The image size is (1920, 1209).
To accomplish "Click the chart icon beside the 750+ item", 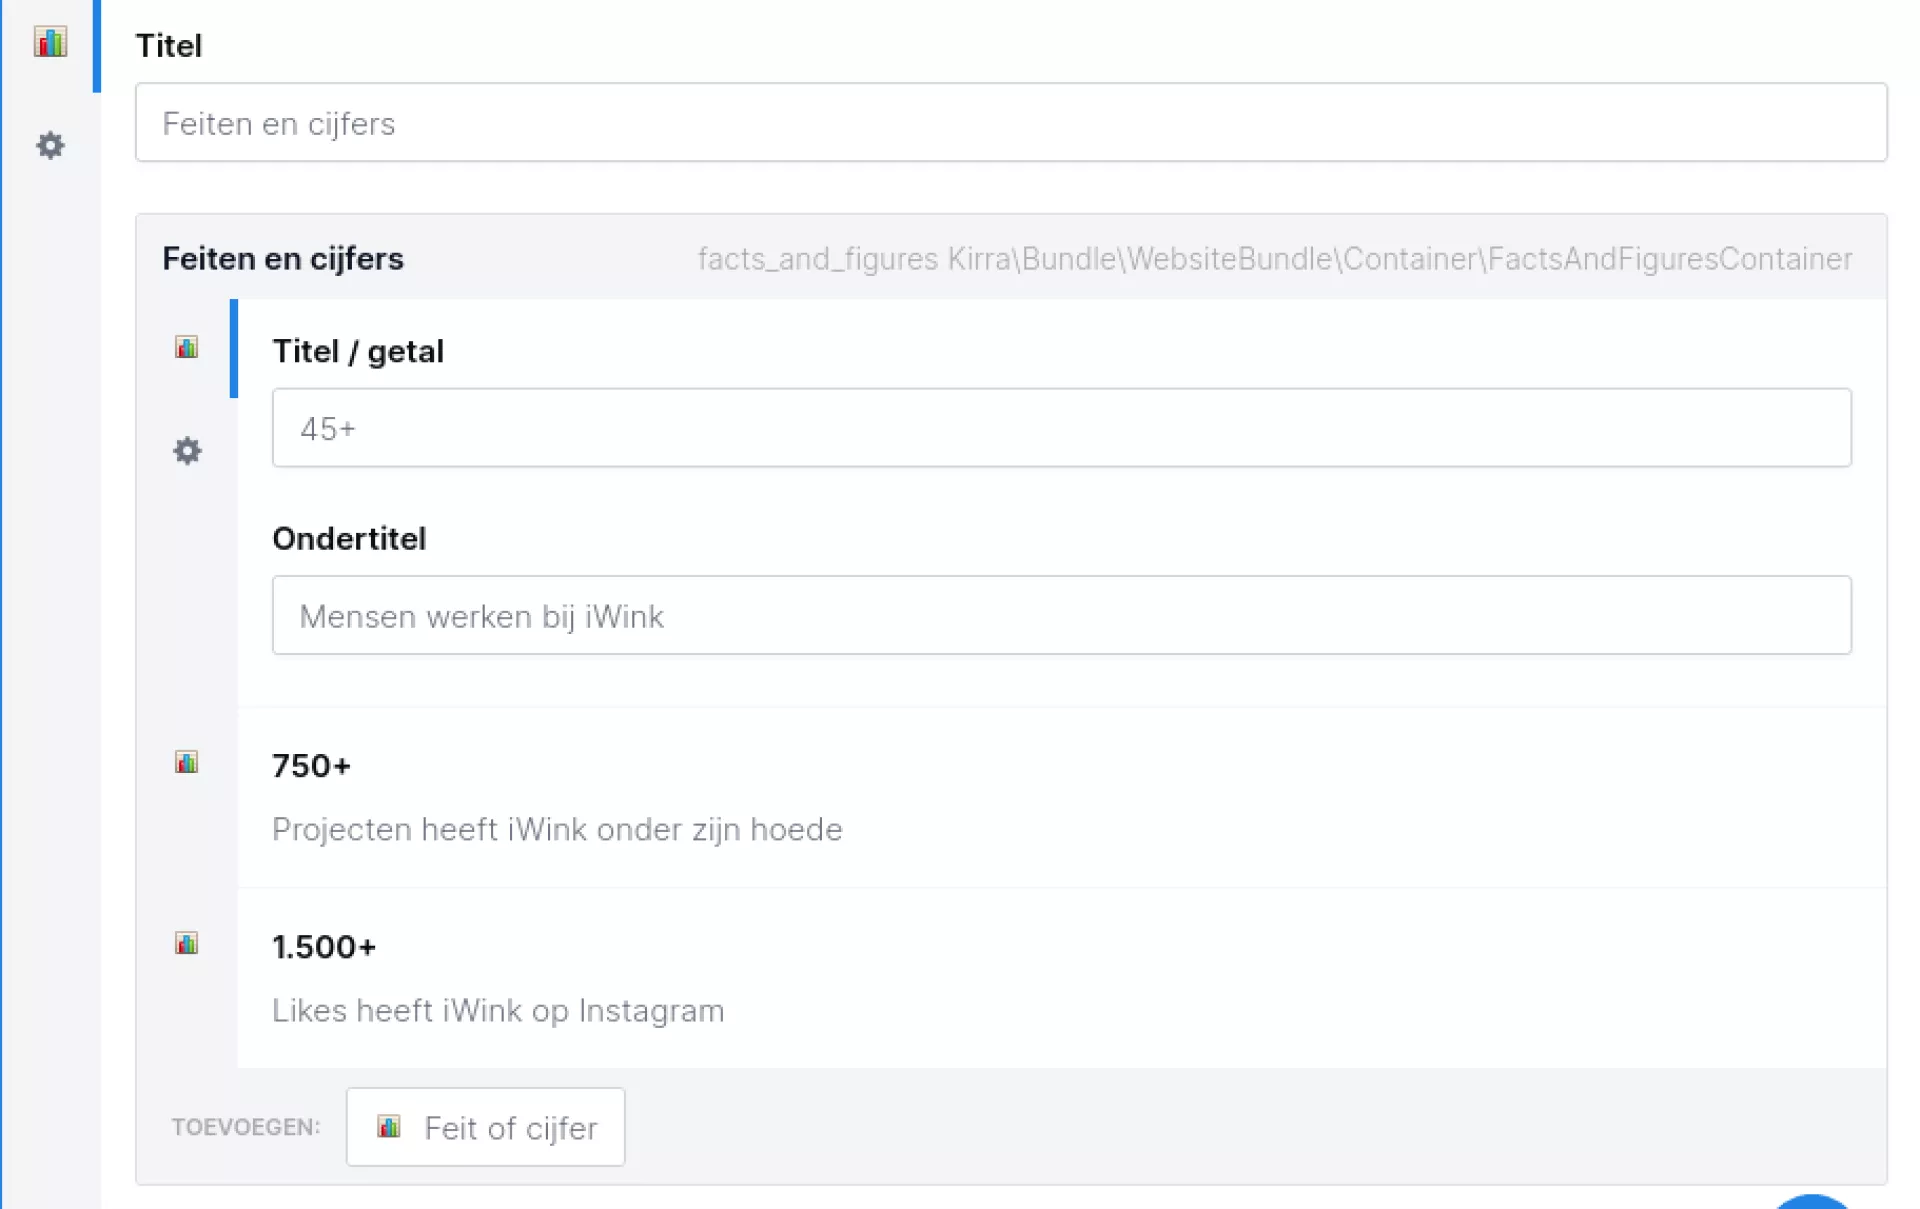I will (x=187, y=763).
